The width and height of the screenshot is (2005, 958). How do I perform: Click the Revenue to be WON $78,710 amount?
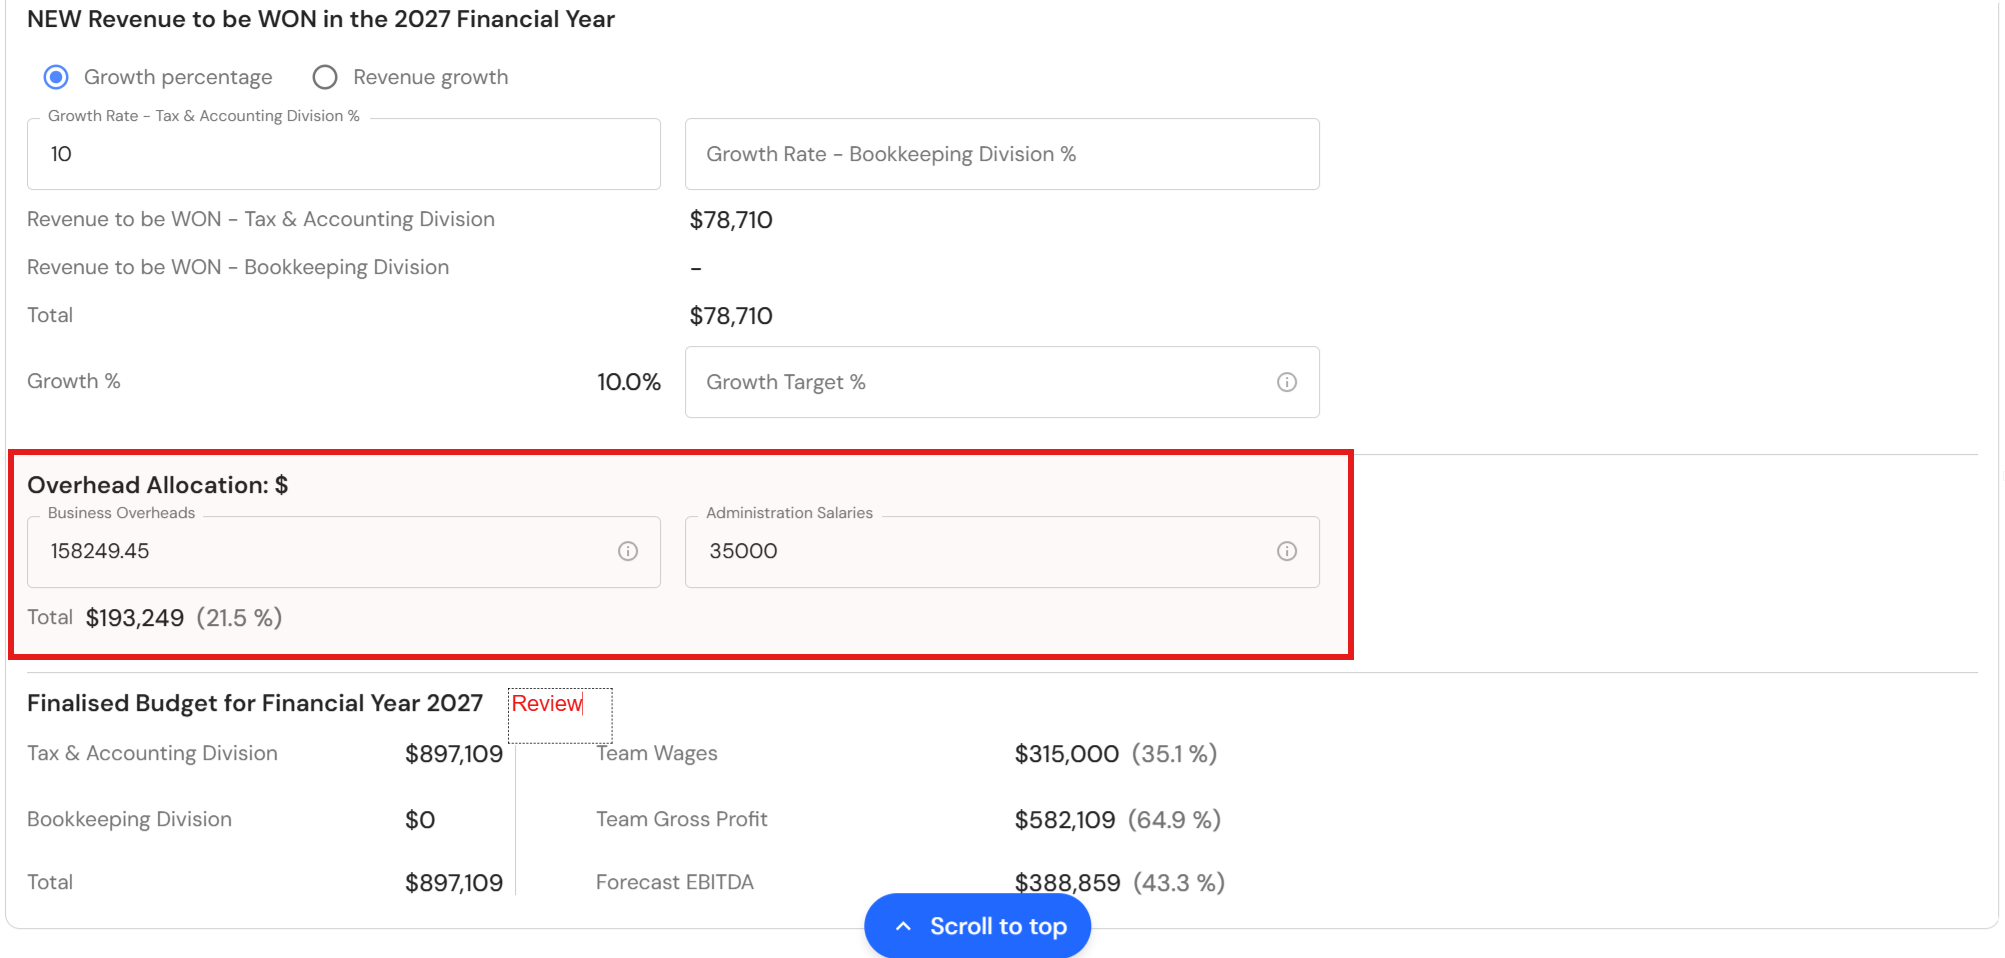(731, 220)
